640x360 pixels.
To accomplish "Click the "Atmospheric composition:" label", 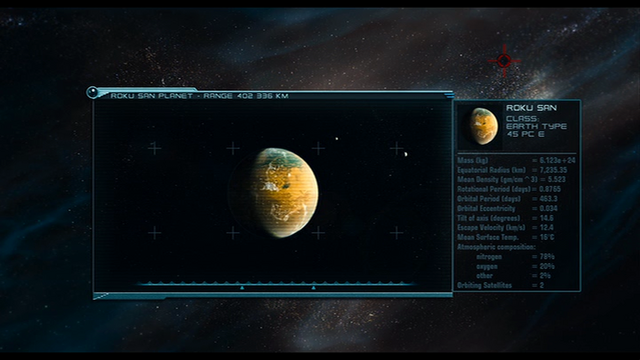I will pyautogui.click(x=496, y=247).
